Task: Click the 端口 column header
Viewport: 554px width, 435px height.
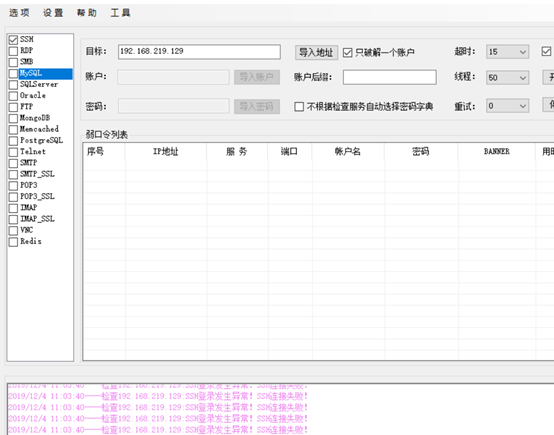Action: [290, 152]
